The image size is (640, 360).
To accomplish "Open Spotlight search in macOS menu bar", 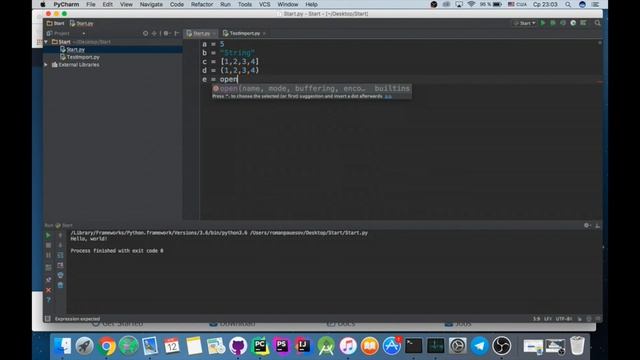I will click(x=568, y=4).
